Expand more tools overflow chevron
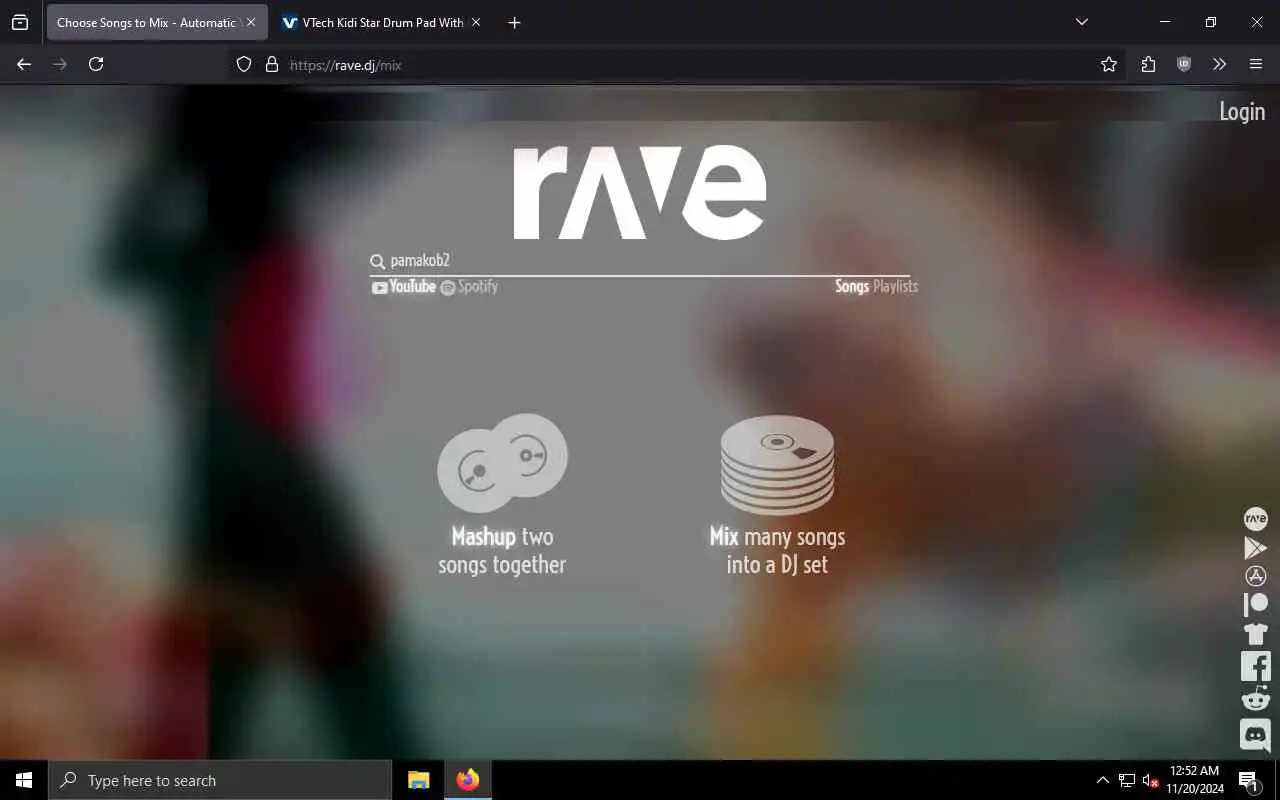The width and height of the screenshot is (1280, 800). pos(1219,64)
